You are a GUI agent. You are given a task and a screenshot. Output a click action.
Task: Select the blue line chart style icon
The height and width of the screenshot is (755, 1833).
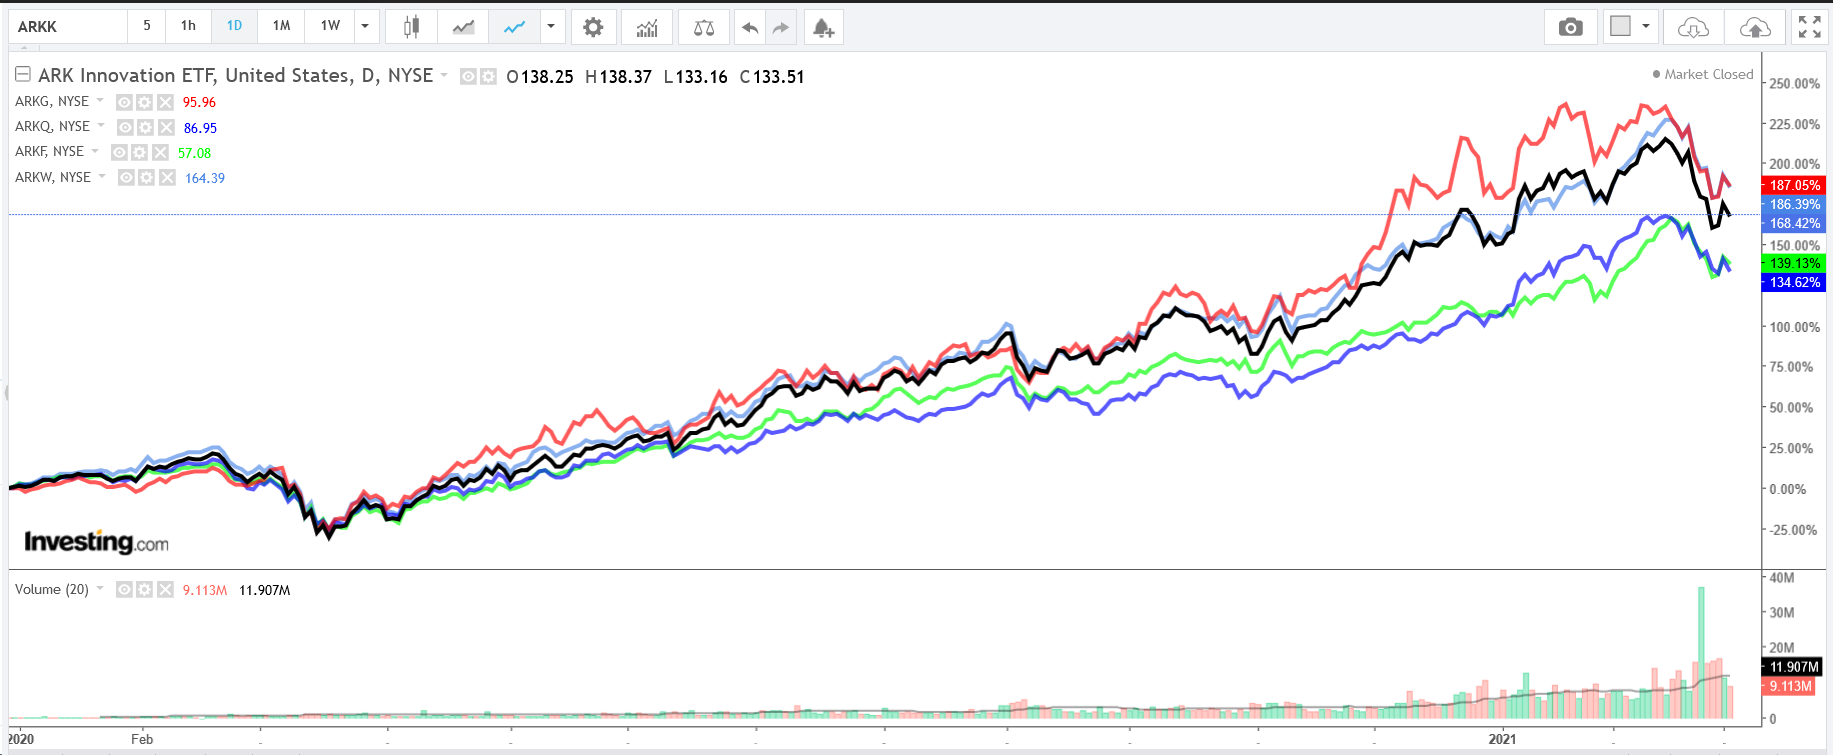click(x=514, y=27)
